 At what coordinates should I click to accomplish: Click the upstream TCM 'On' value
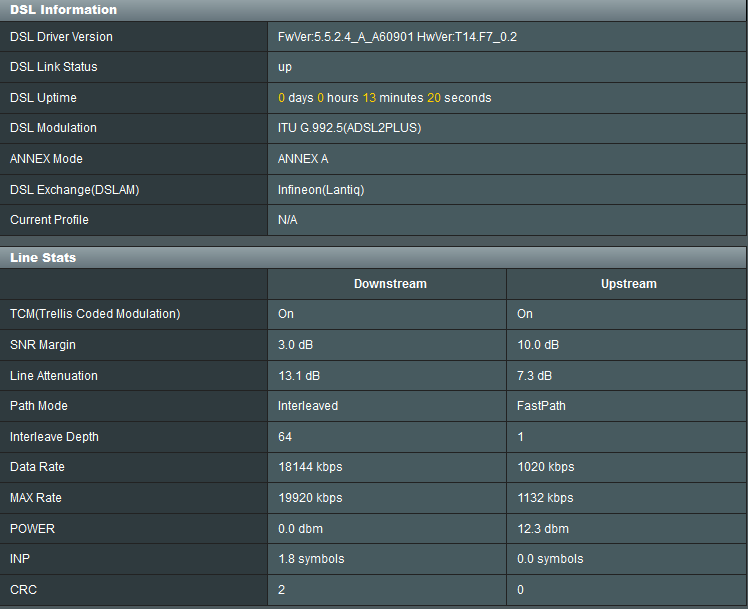525,314
